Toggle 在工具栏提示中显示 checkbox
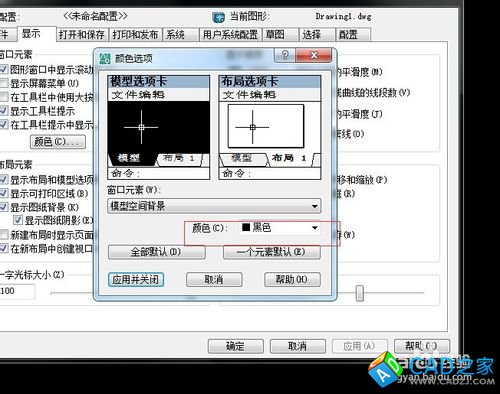The image size is (500, 394). pyautogui.click(x=3, y=125)
